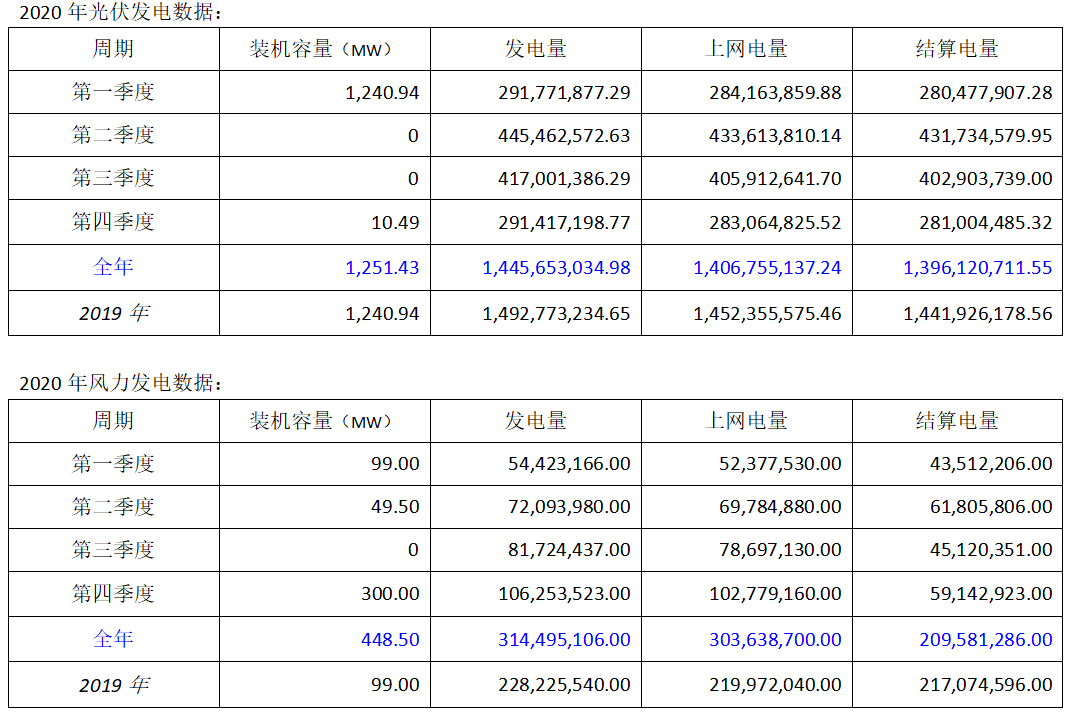Image resolution: width=1072 pixels, height=717 pixels.
Task: Click '第三季度' label in wind table
Action: 113,550
